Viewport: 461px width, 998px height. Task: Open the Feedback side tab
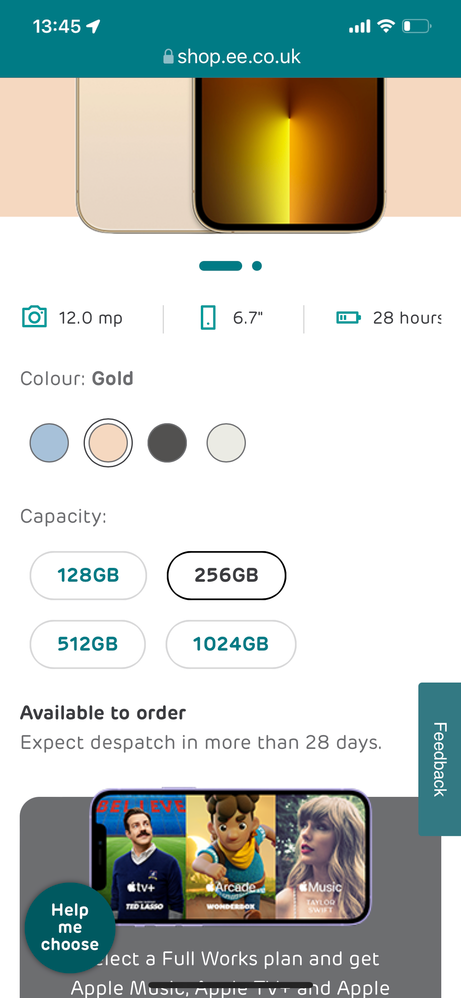click(x=439, y=759)
